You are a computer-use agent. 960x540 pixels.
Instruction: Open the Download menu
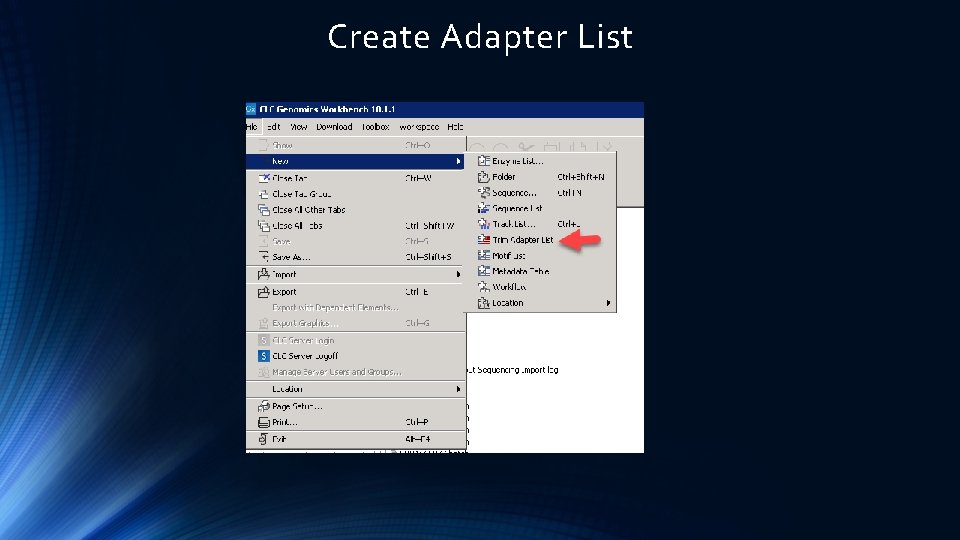click(x=334, y=127)
